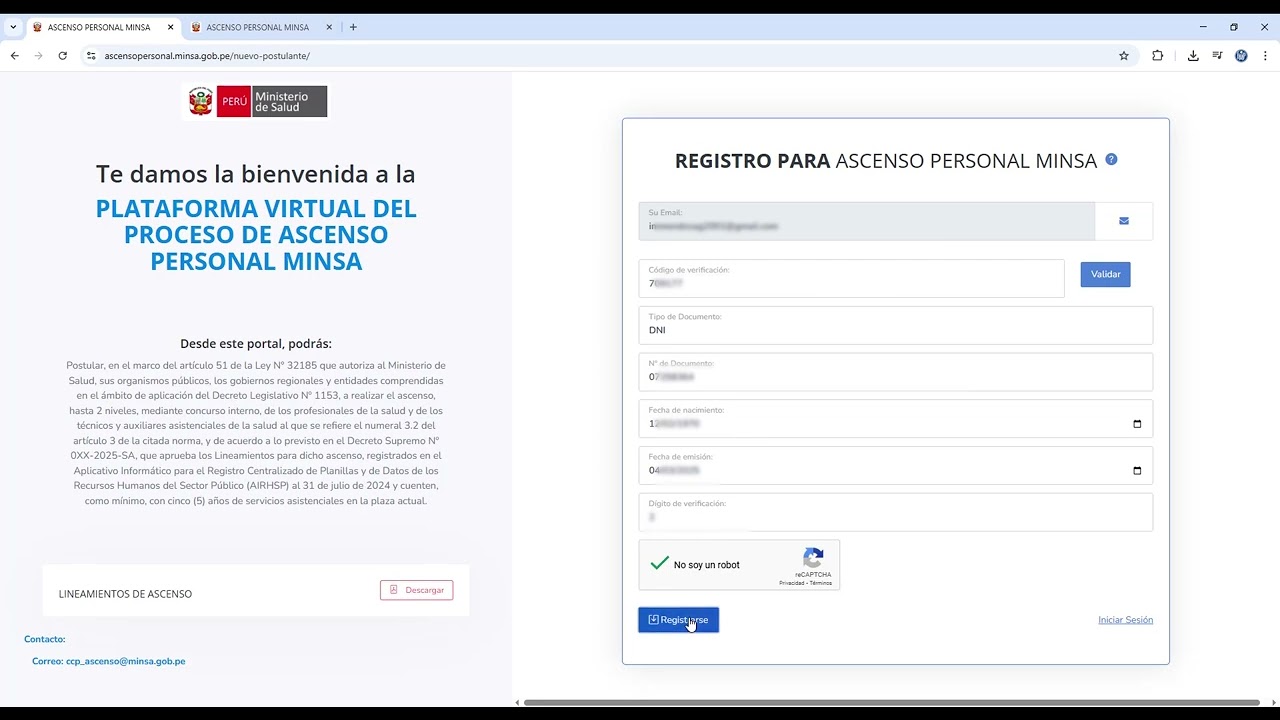
Task: Click the LINEAMIENTOS DE ASCENSO text
Action: pyautogui.click(x=125, y=594)
